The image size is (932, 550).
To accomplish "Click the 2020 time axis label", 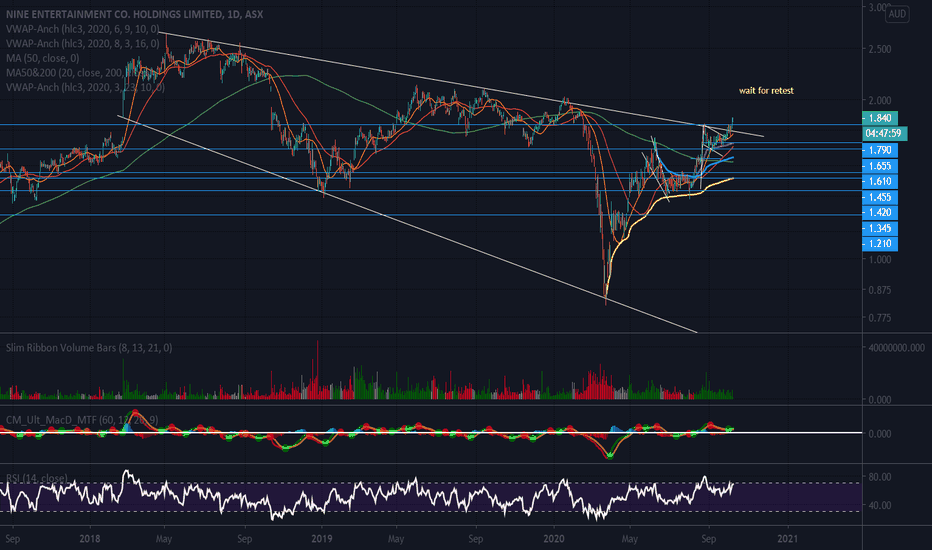I will pyautogui.click(x=554, y=539).
